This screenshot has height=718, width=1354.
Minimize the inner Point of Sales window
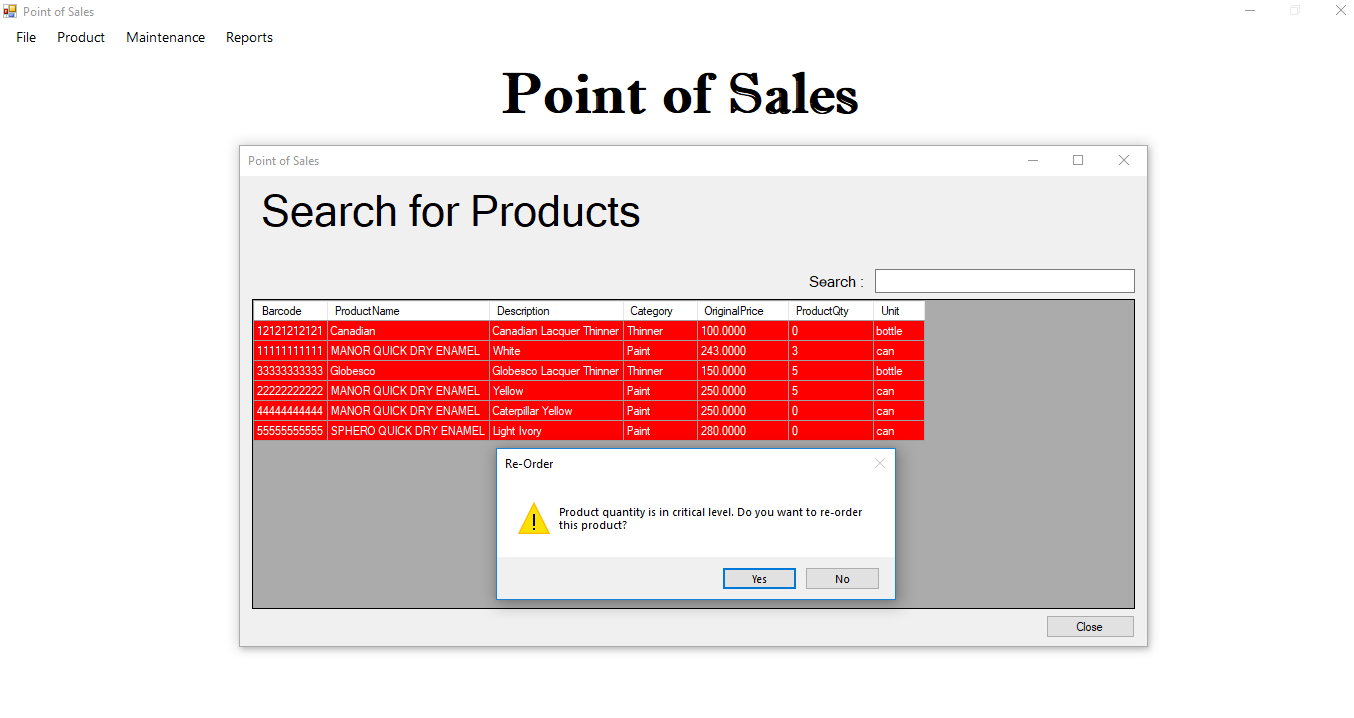(1033, 160)
